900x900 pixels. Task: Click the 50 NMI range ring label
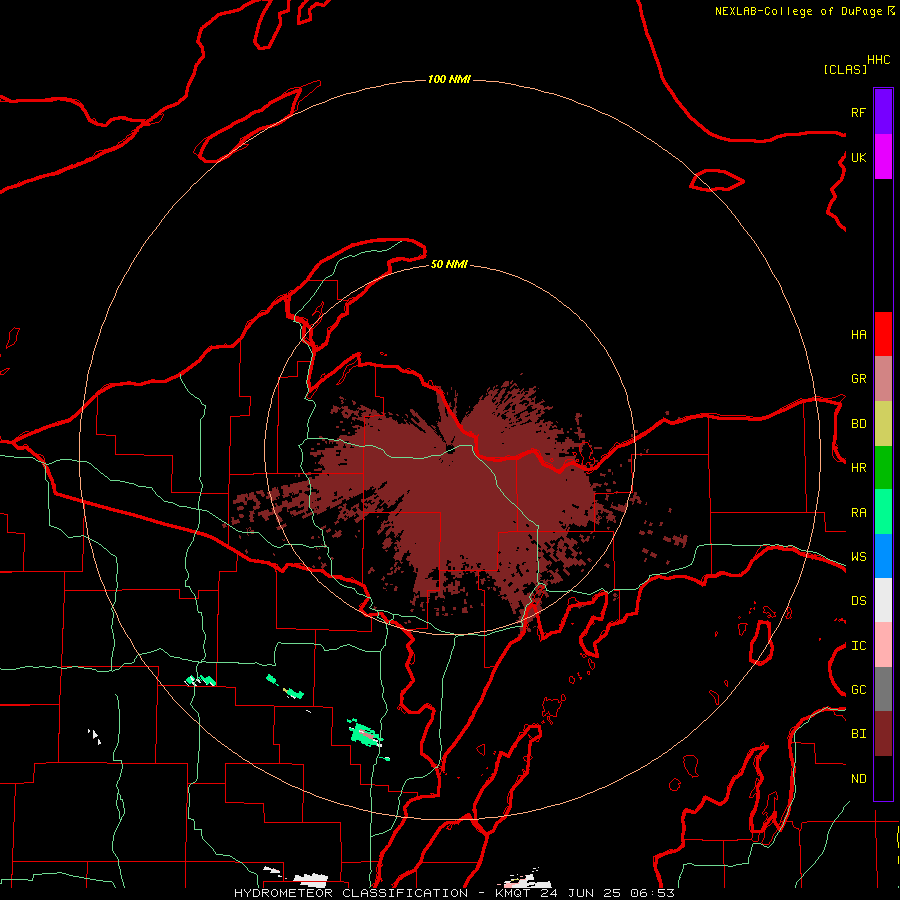(x=449, y=264)
